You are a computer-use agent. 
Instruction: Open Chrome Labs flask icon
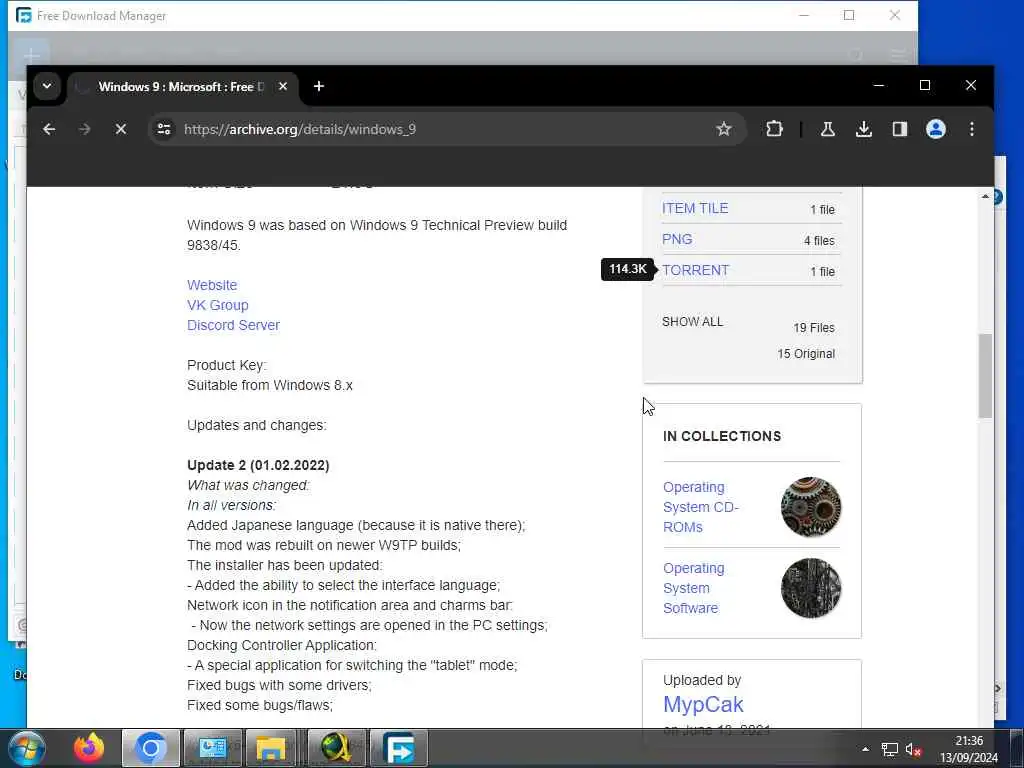(x=827, y=129)
